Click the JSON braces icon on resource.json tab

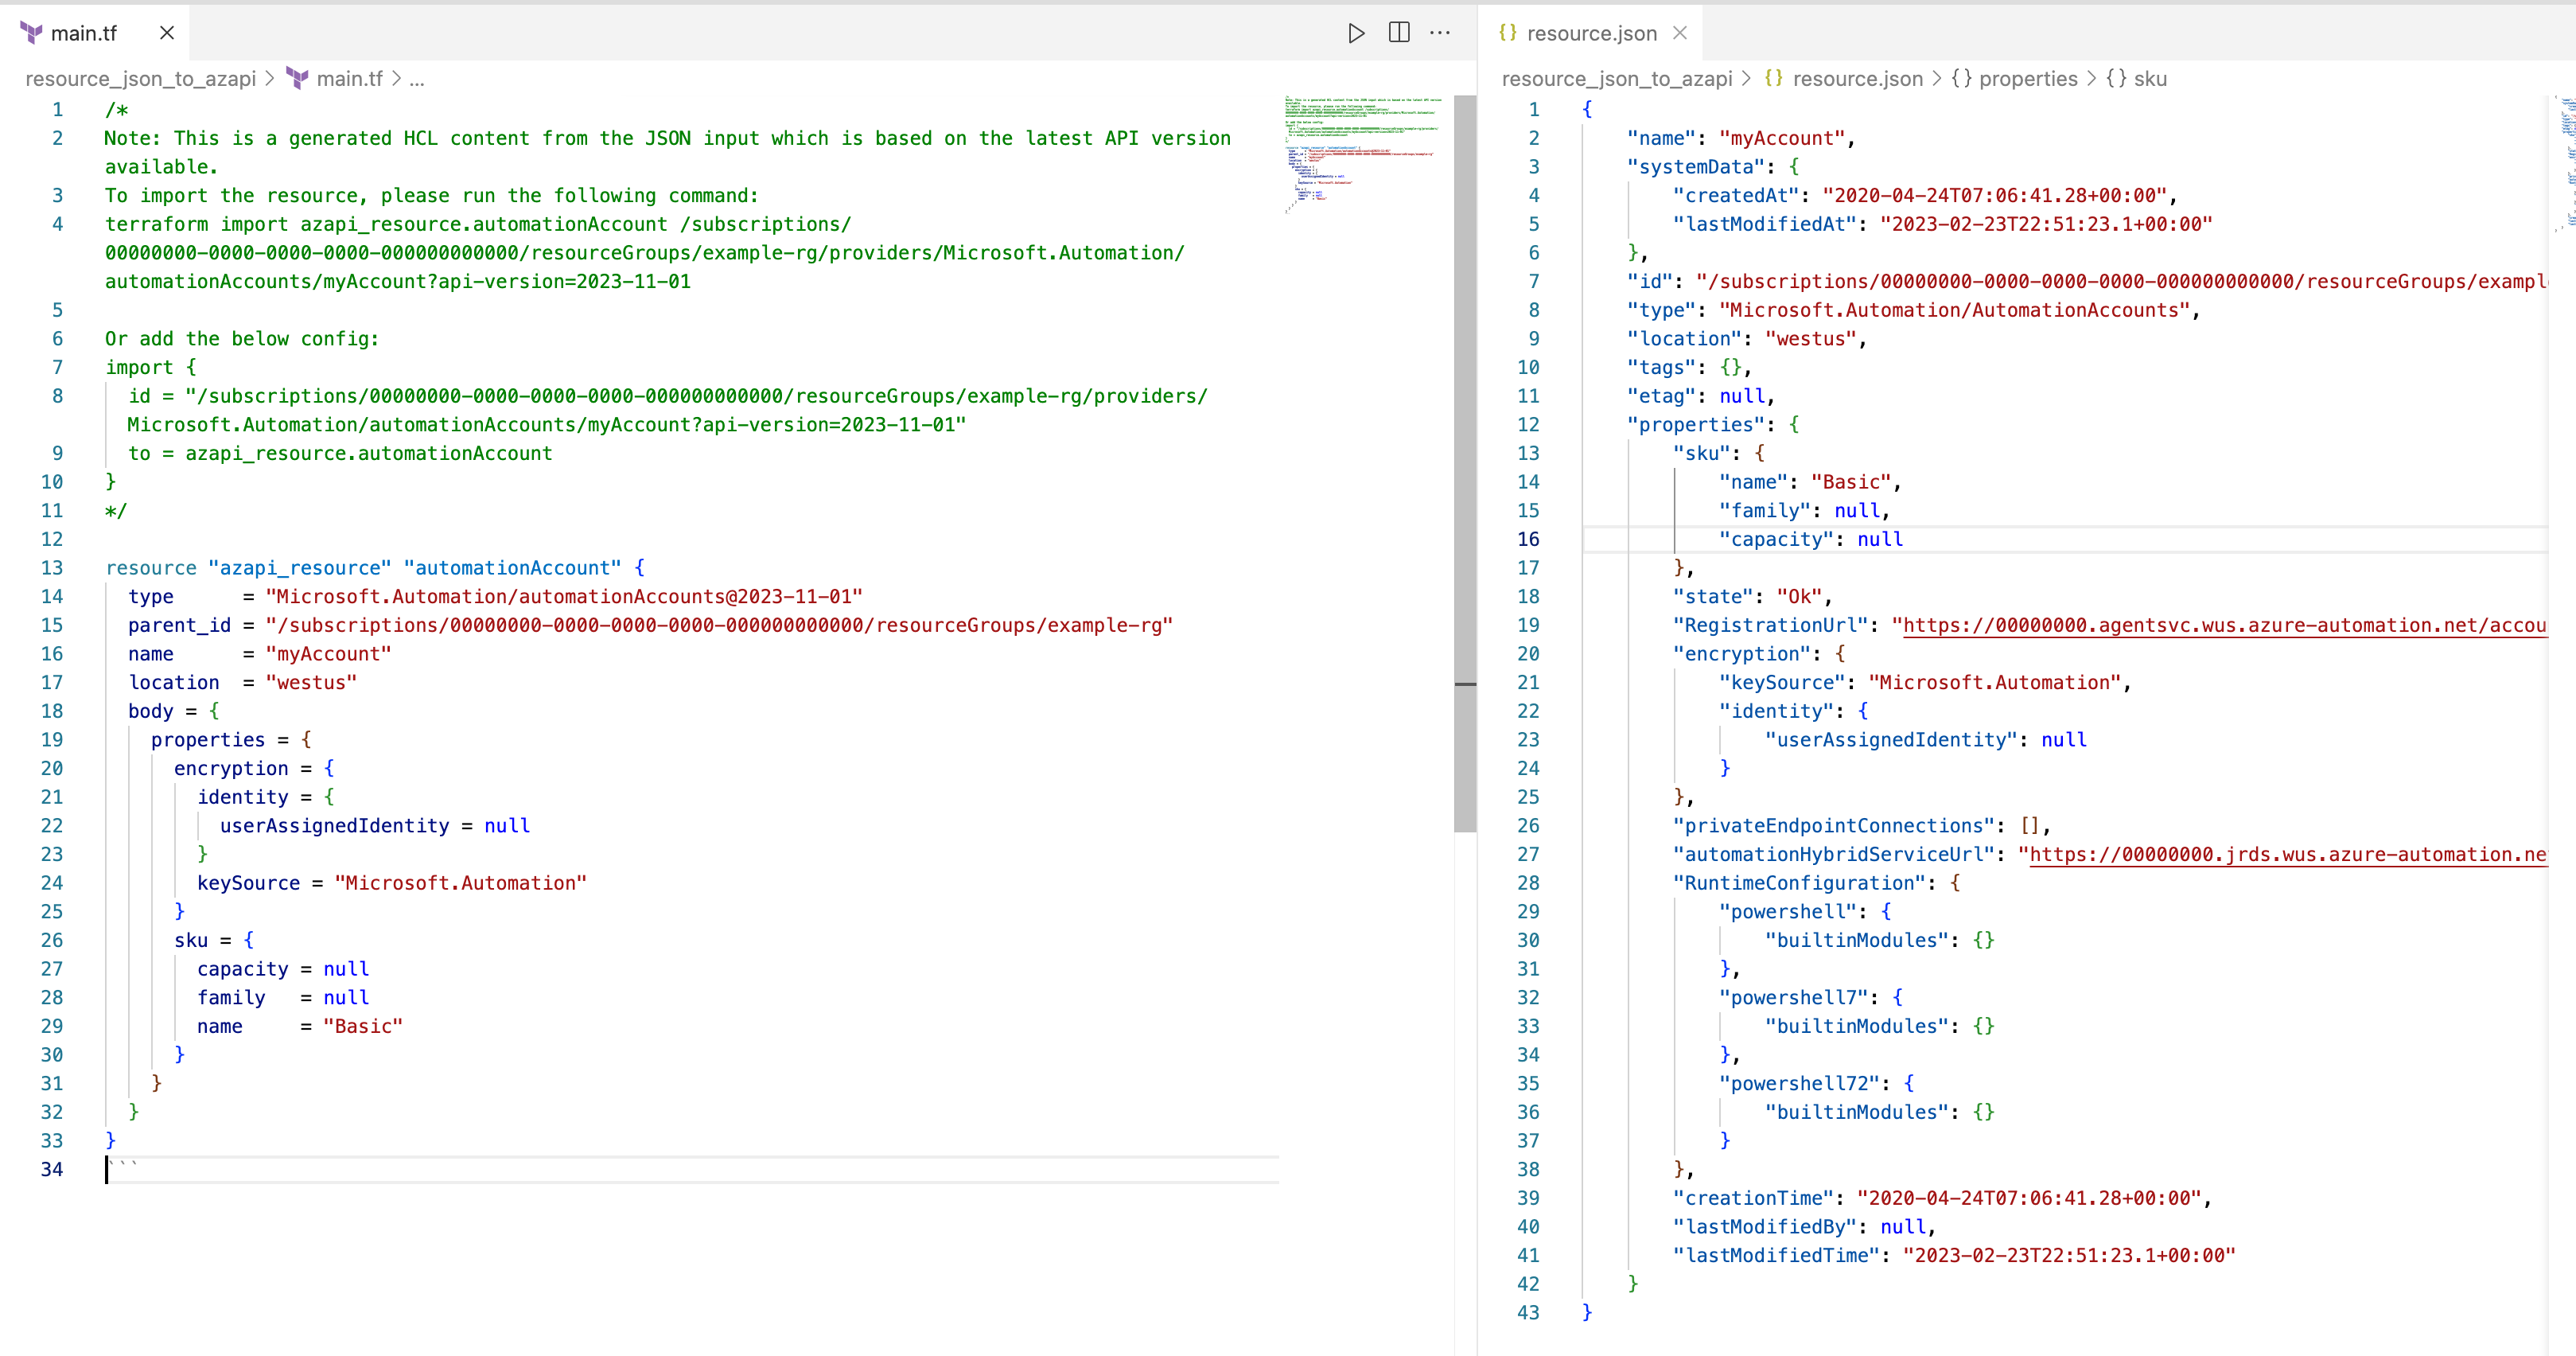click(x=1510, y=33)
